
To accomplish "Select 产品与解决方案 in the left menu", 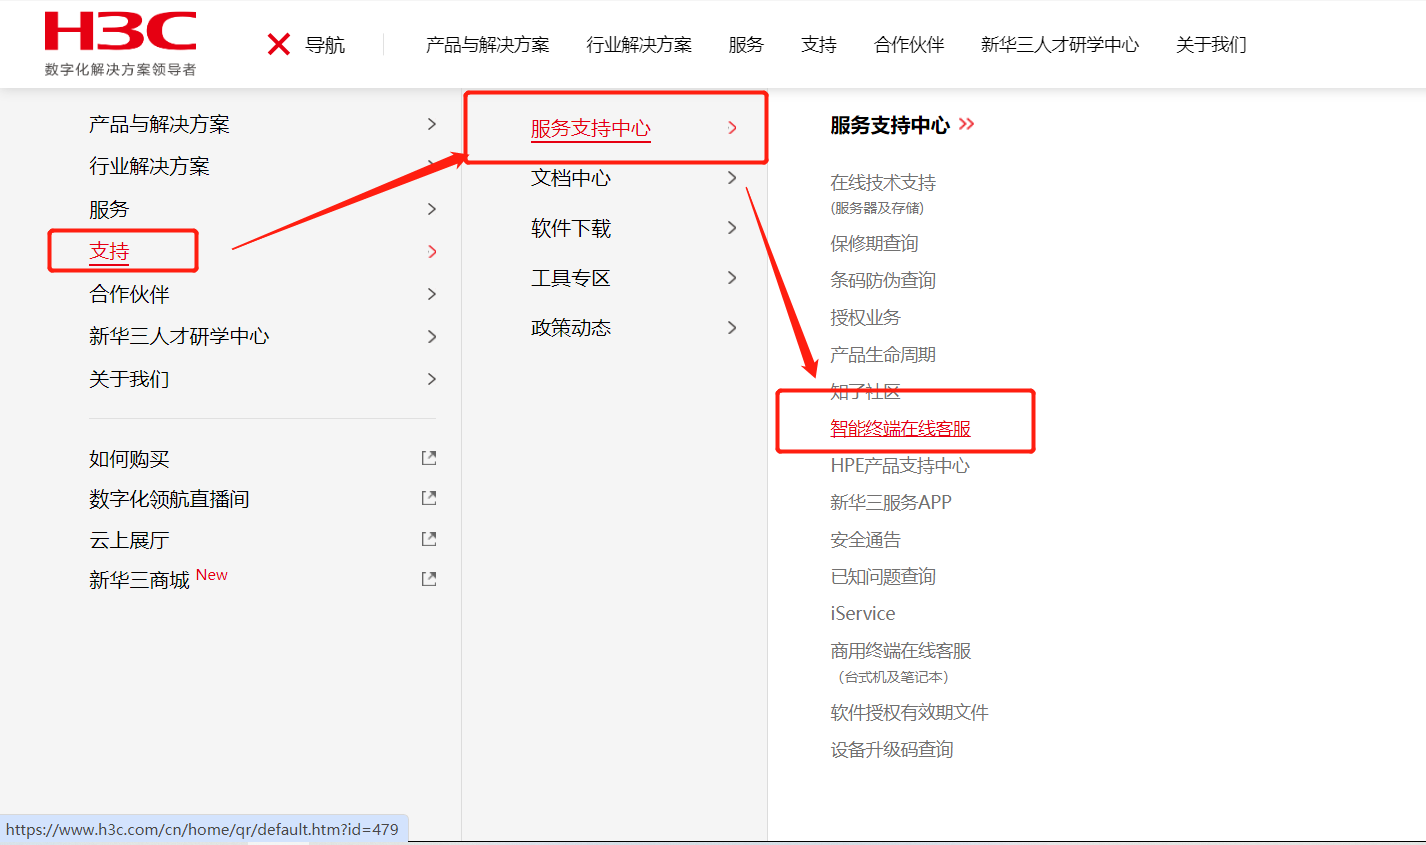I will [160, 124].
